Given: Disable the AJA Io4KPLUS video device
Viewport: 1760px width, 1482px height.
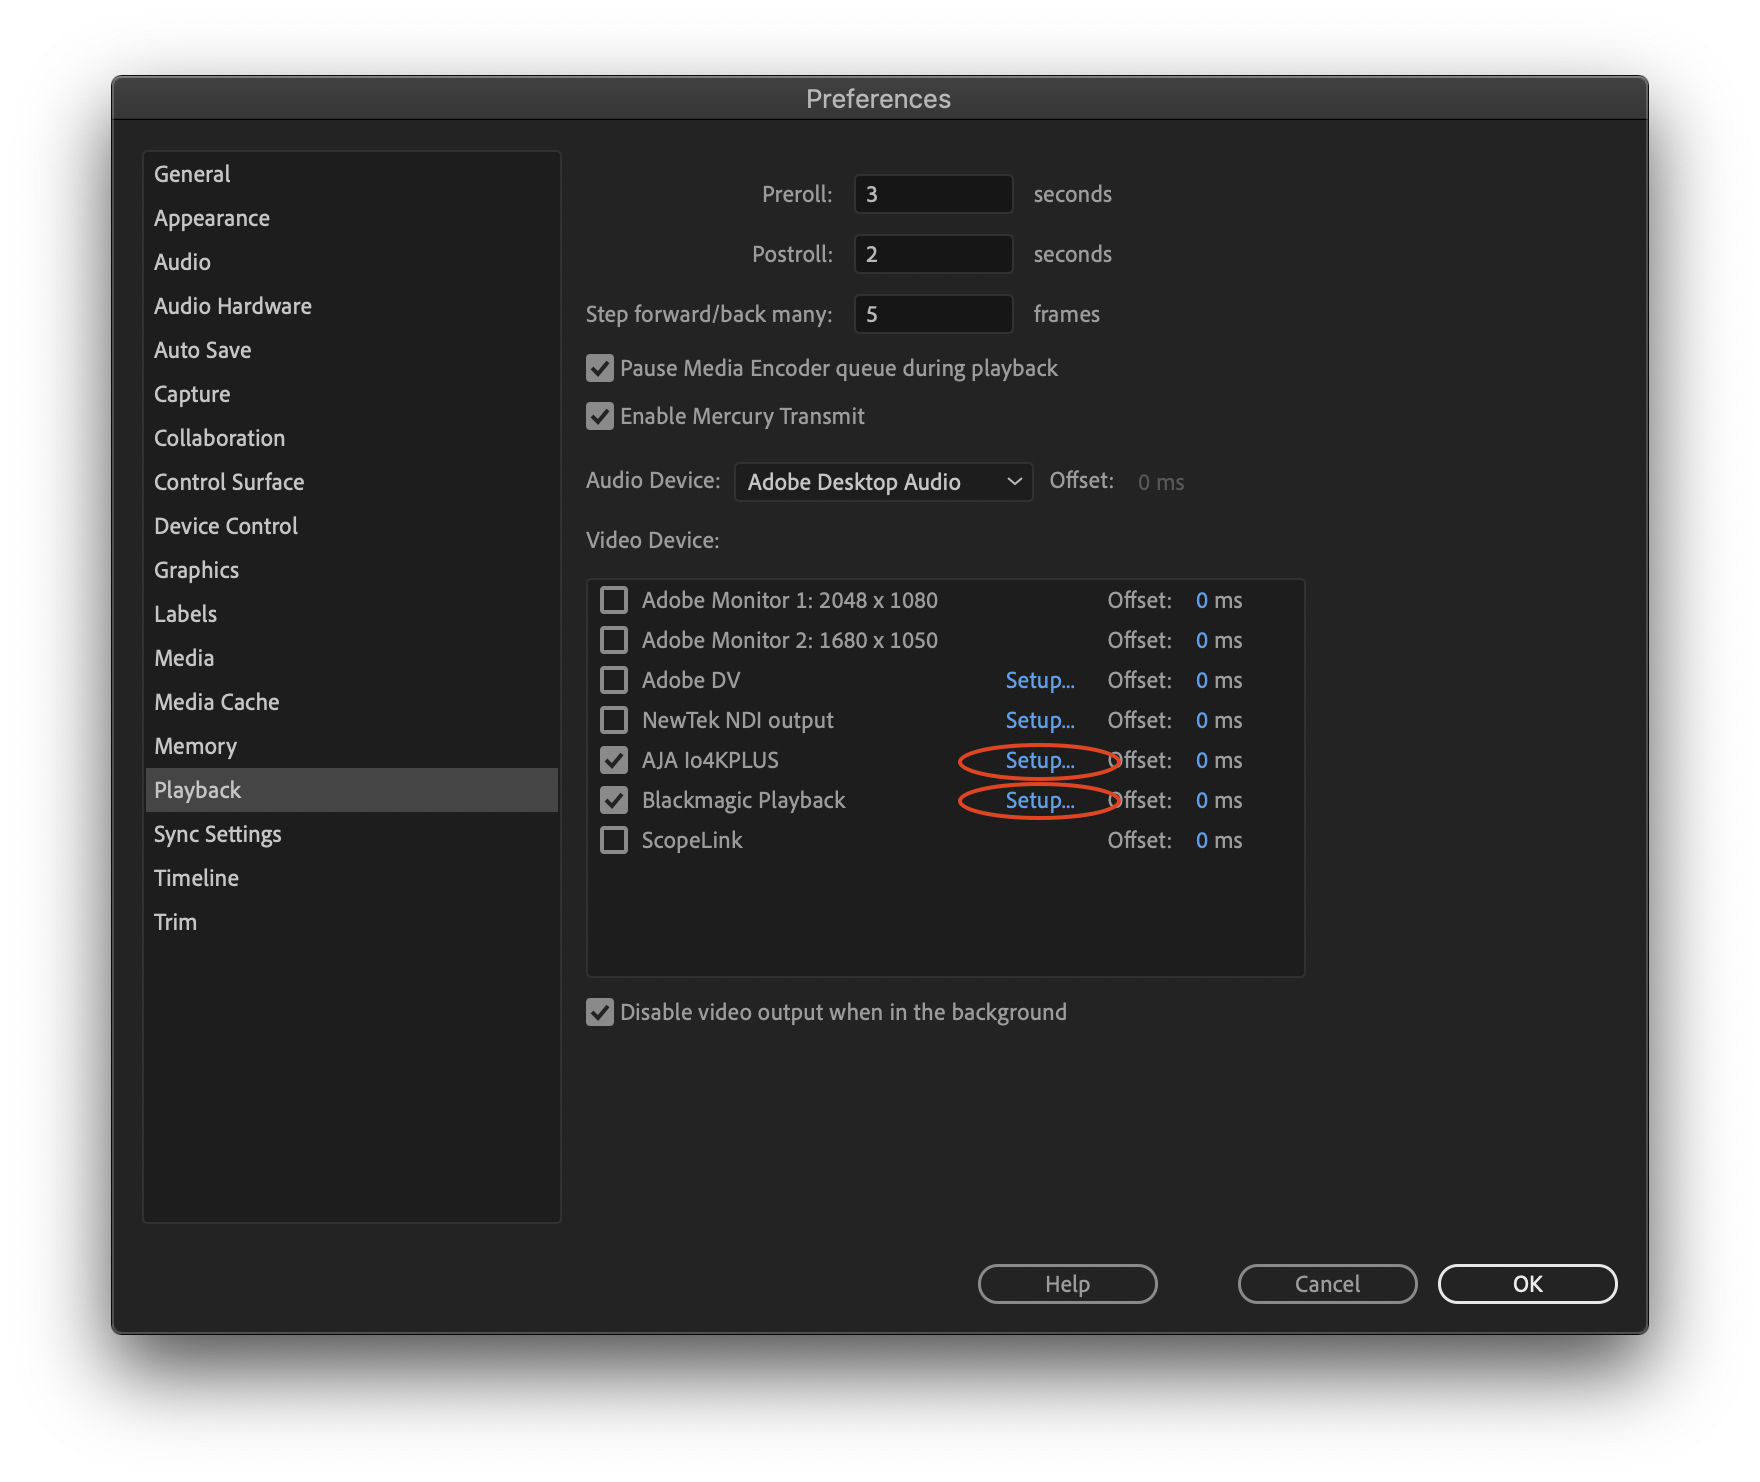Looking at the screenshot, I should pyautogui.click(x=614, y=760).
